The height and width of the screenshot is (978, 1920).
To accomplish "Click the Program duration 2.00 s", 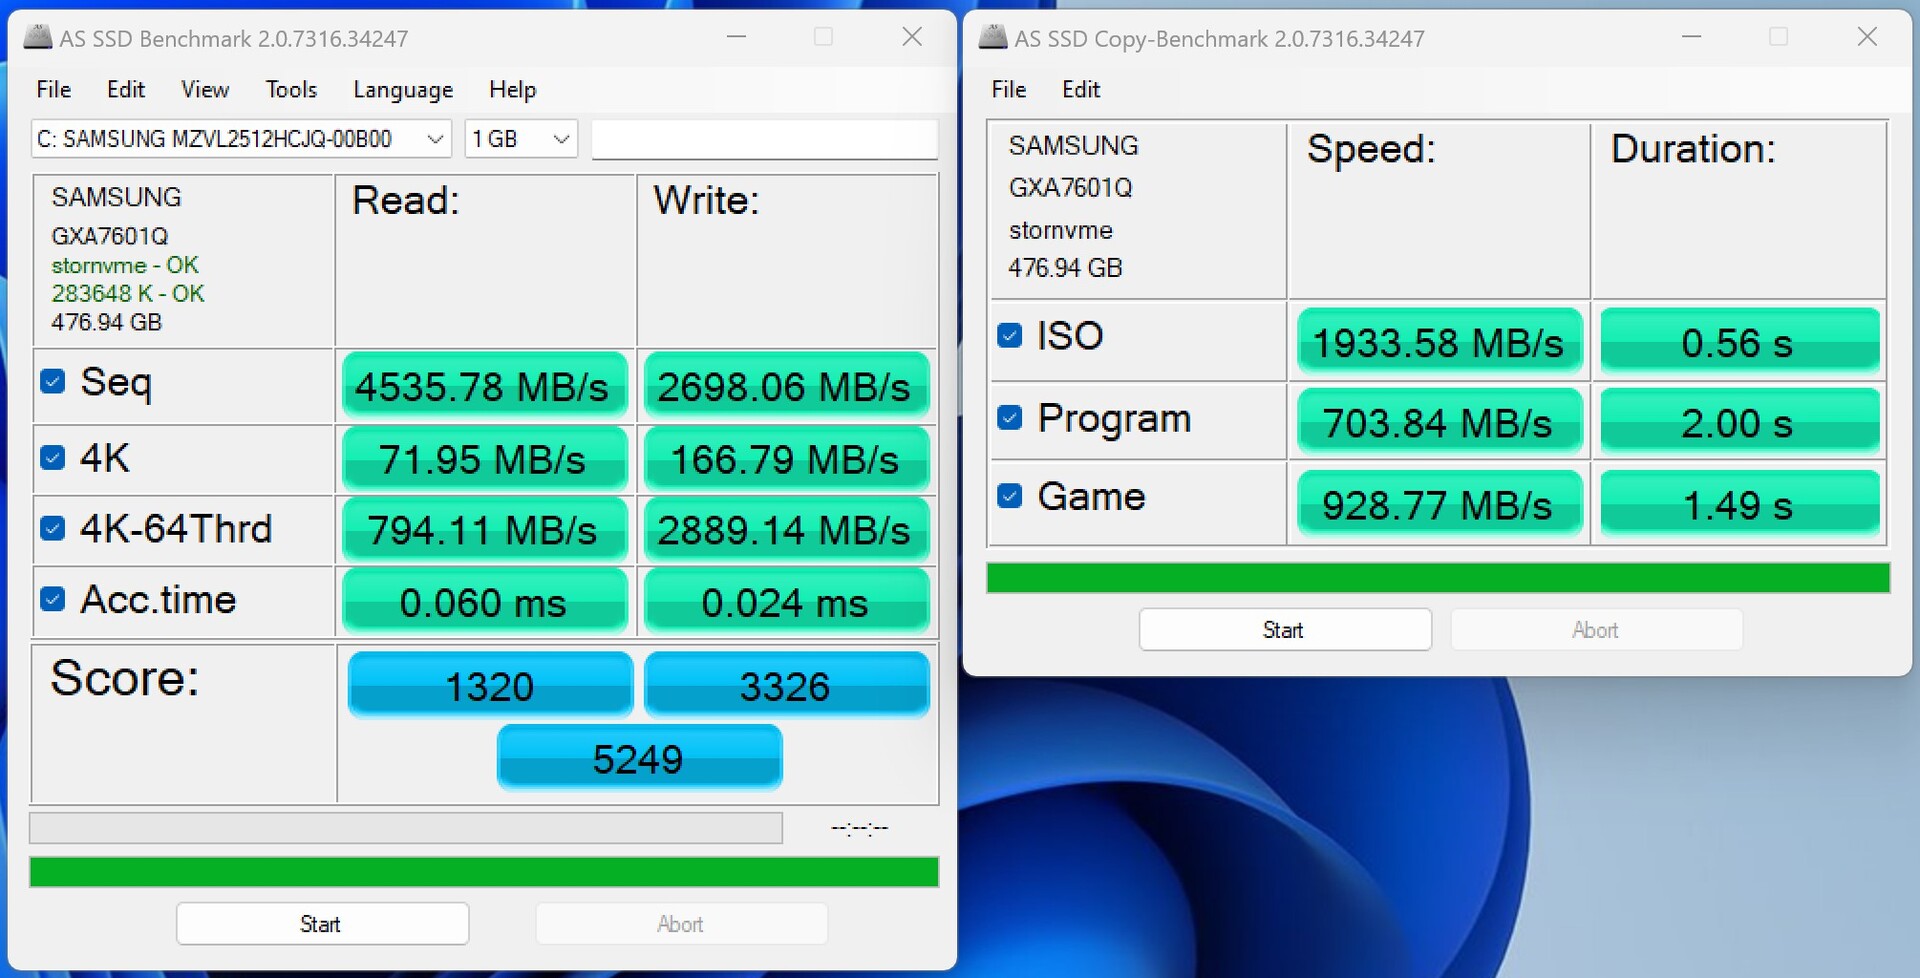I will (1740, 422).
